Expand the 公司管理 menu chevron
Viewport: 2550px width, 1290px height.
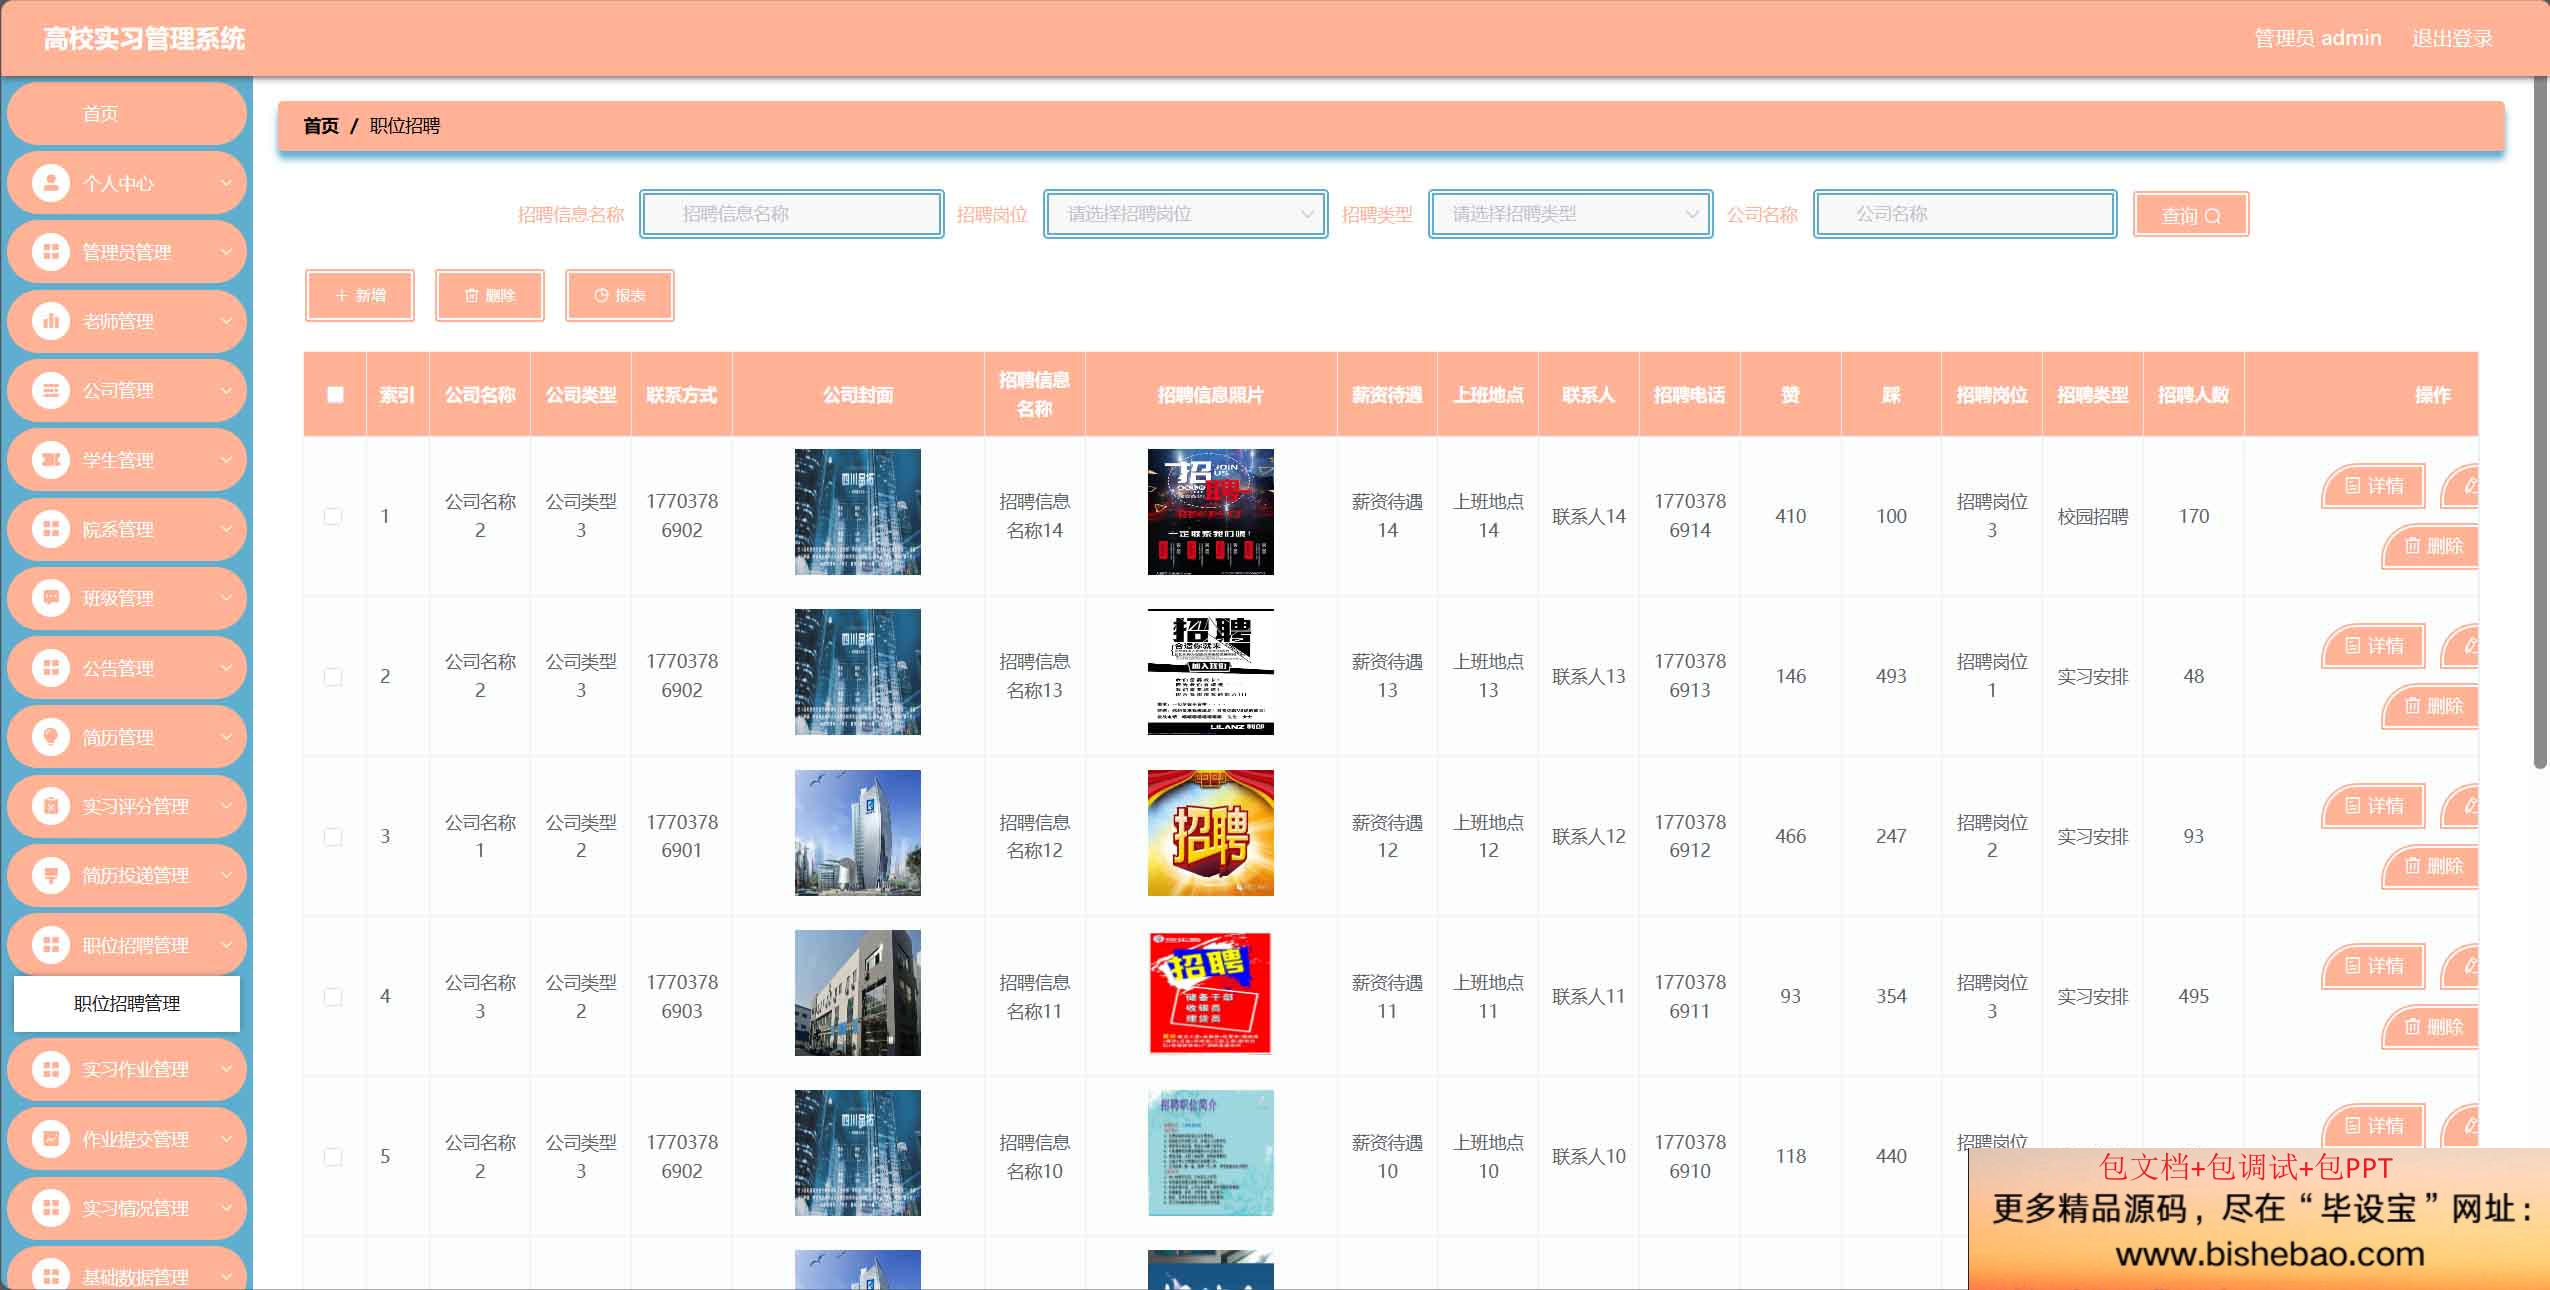[x=226, y=390]
